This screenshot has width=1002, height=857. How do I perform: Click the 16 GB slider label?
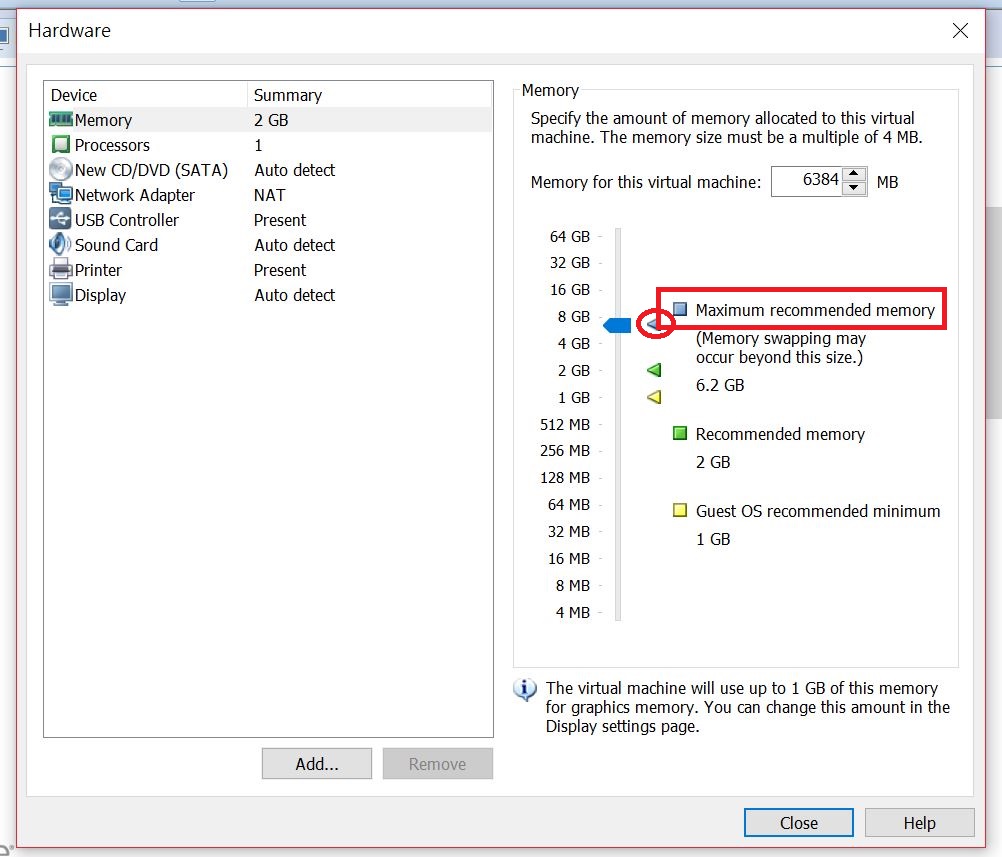pos(569,290)
